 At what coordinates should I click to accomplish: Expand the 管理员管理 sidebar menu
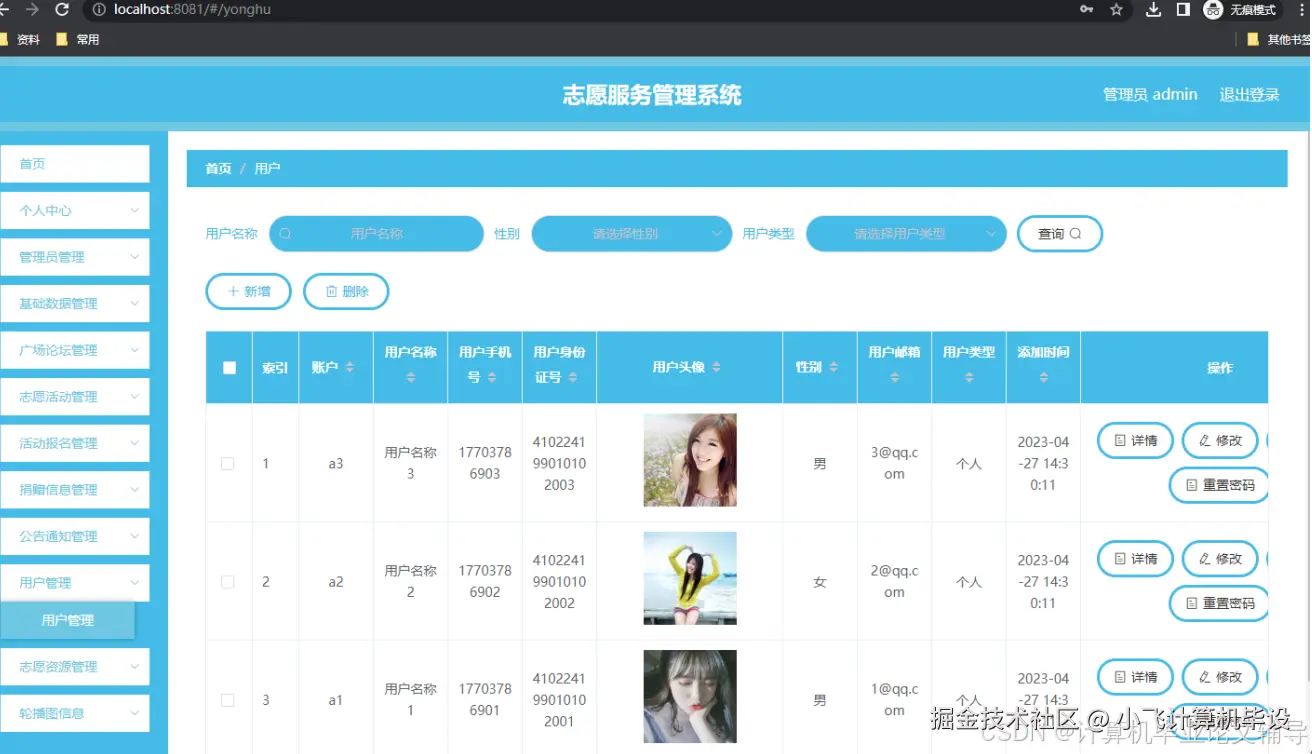(x=75, y=257)
